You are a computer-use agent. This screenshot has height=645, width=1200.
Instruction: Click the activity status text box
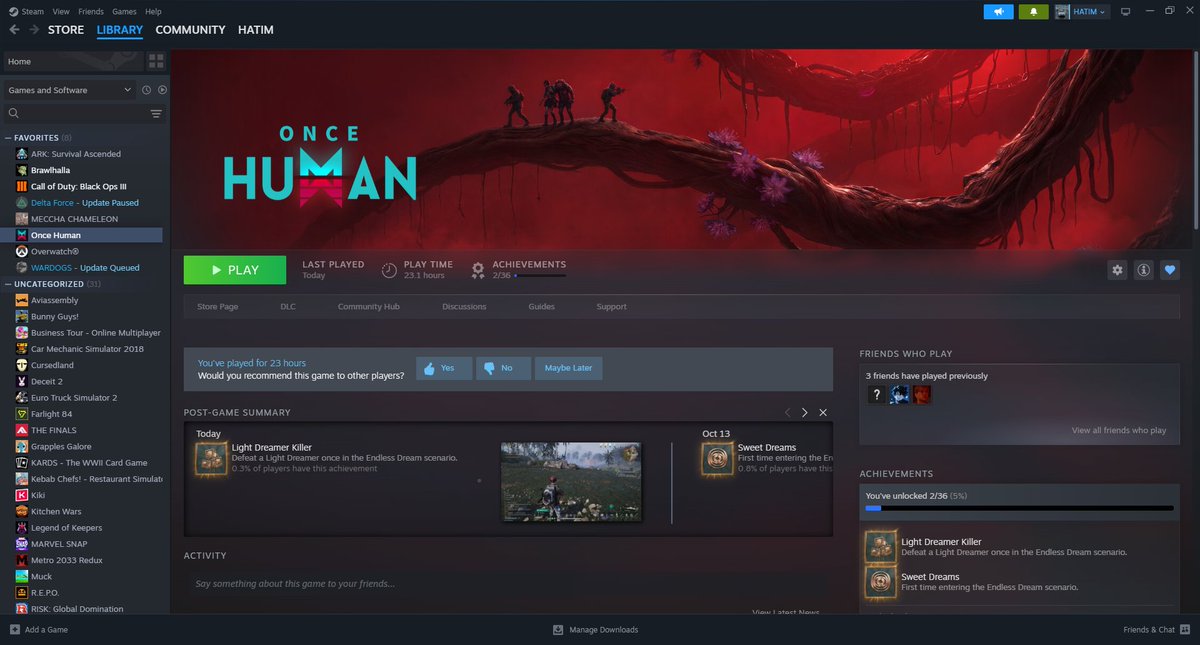pyautogui.click(x=508, y=584)
